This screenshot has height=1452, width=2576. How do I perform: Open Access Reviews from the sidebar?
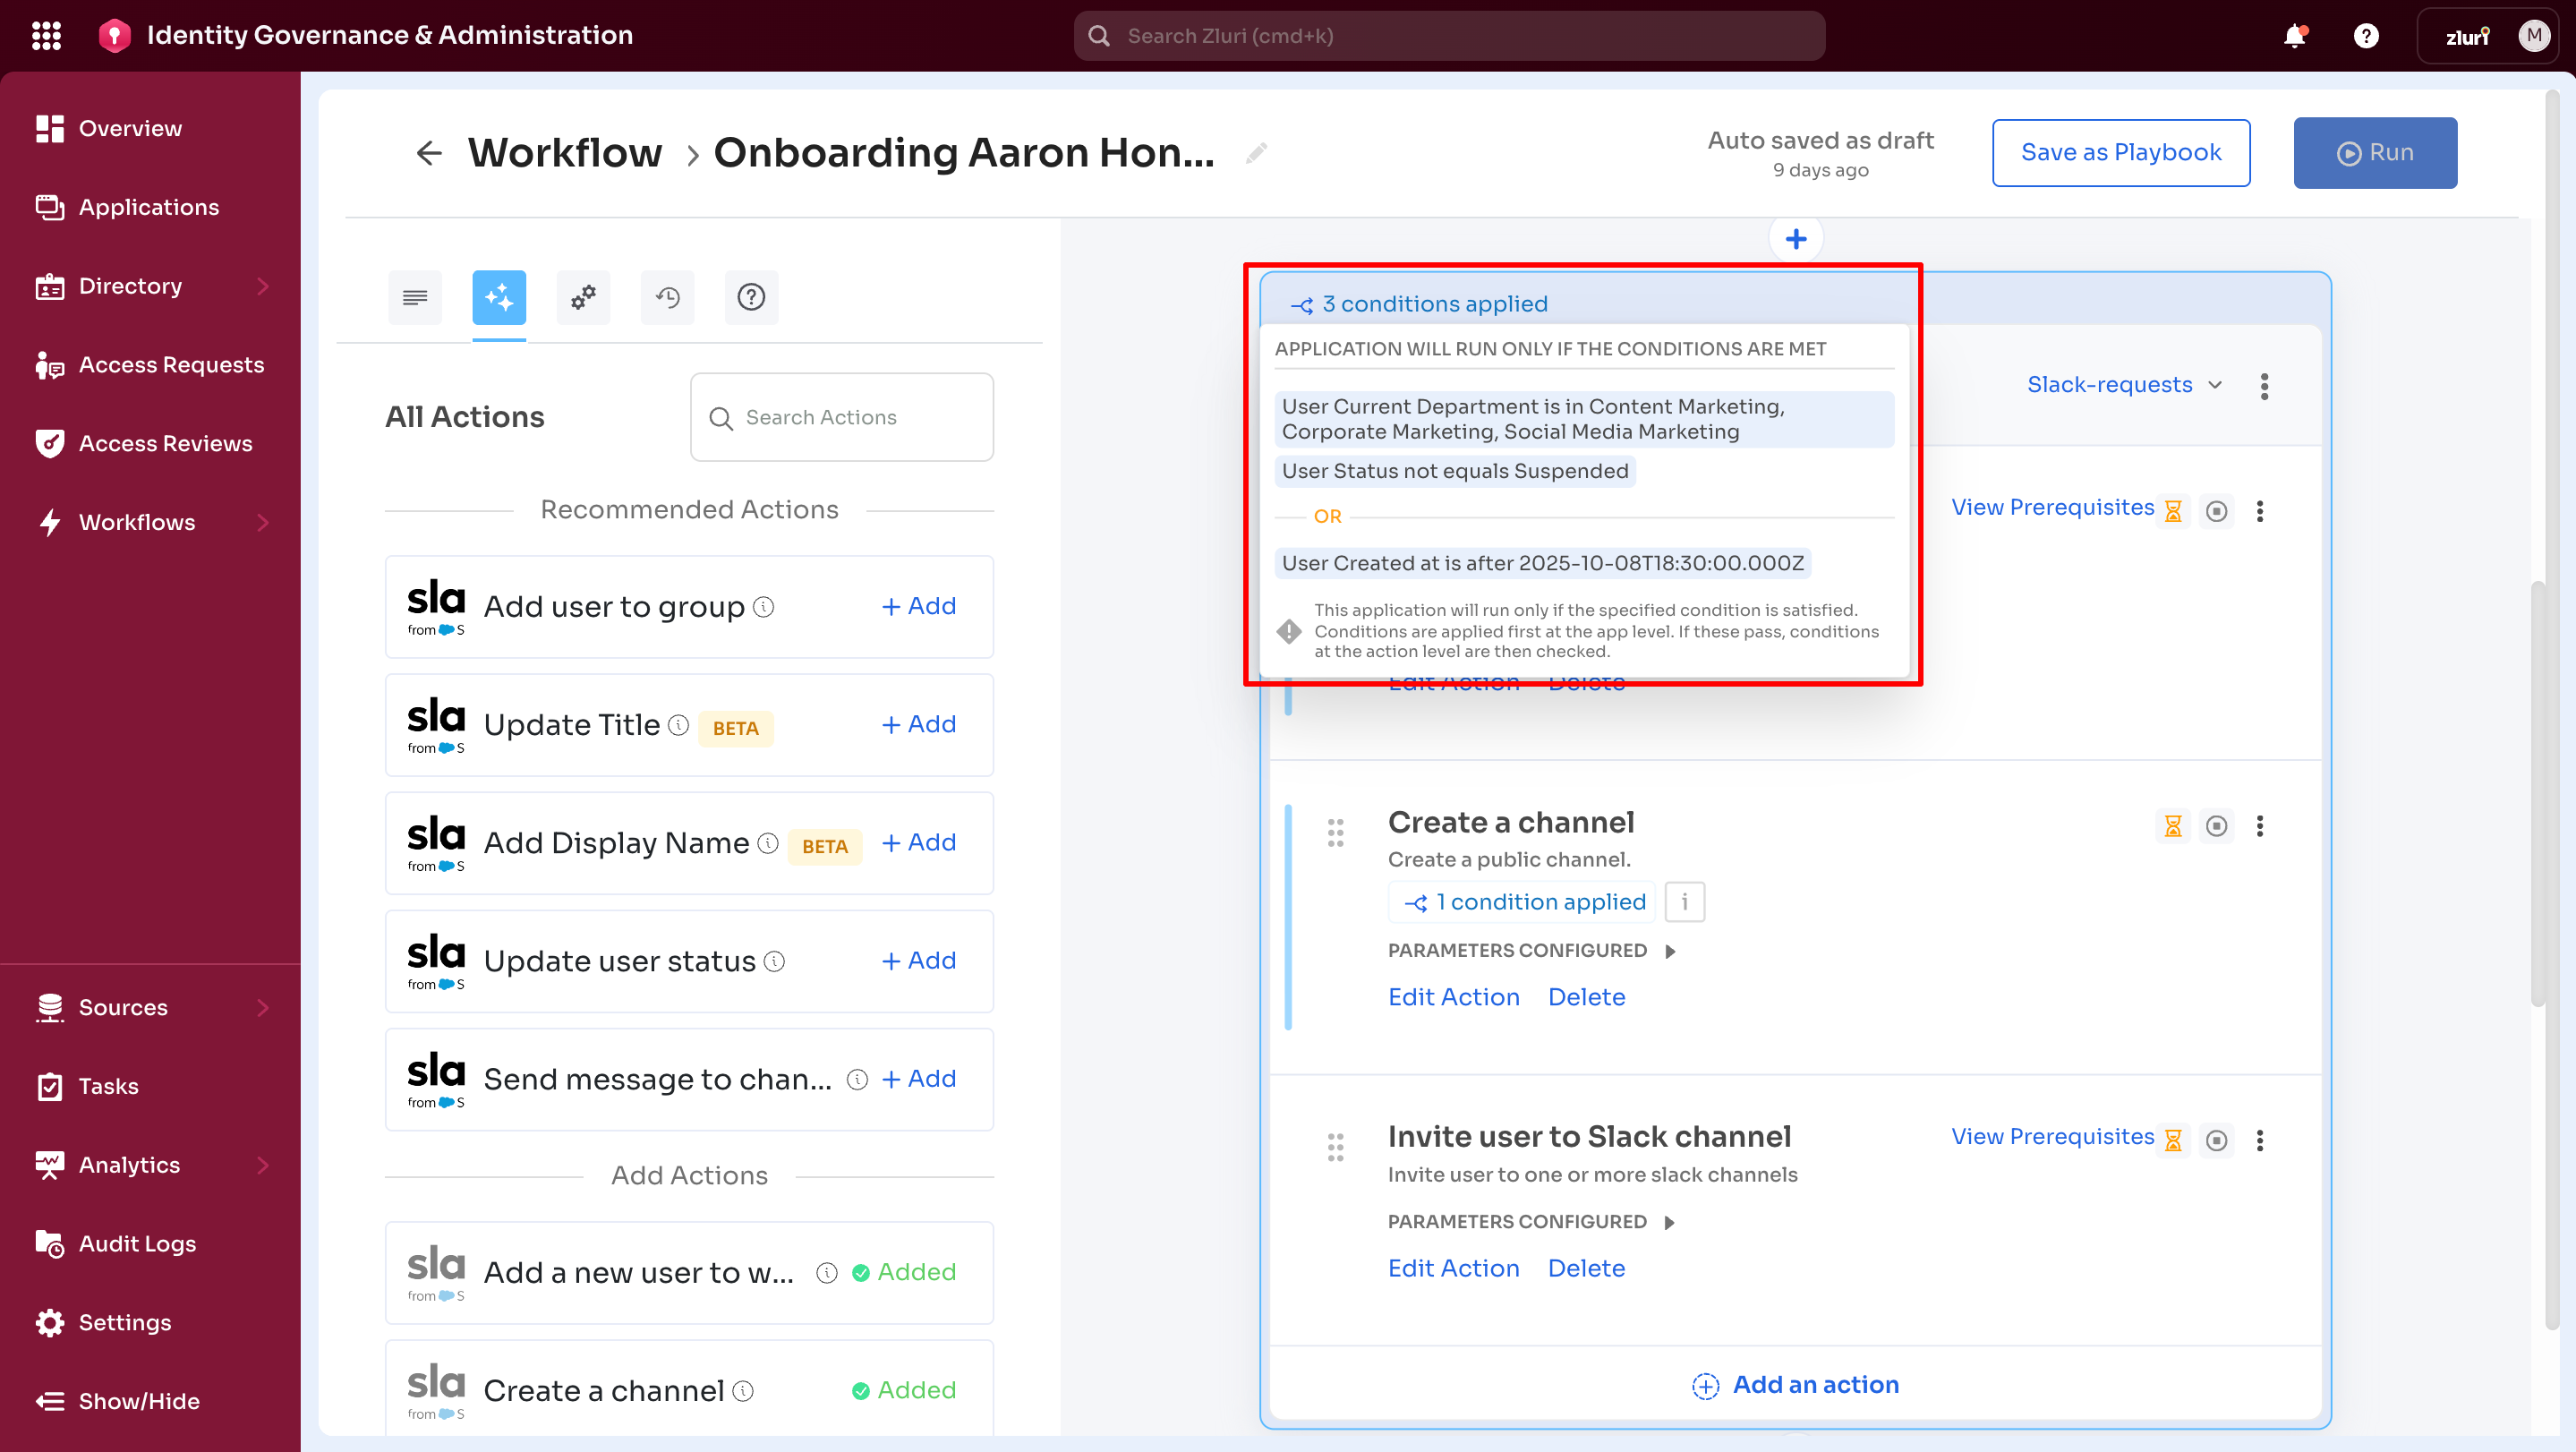(165, 443)
